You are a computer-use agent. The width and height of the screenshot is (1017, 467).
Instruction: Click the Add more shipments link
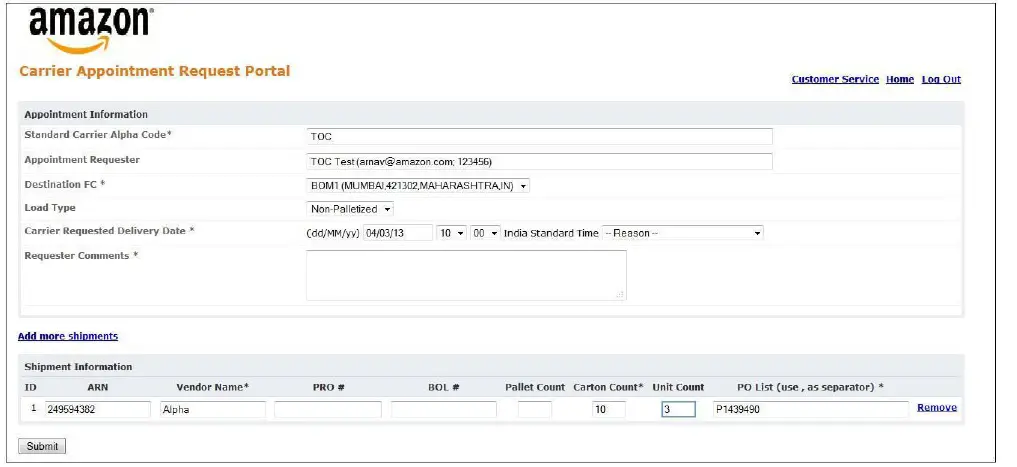click(x=68, y=336)
